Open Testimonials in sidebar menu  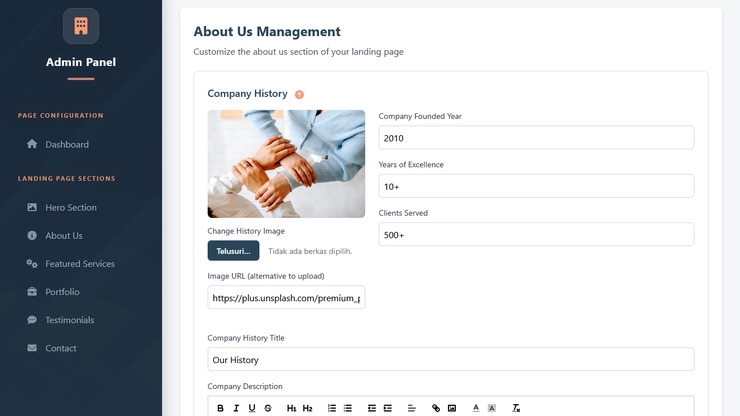(x=69, y=320)
